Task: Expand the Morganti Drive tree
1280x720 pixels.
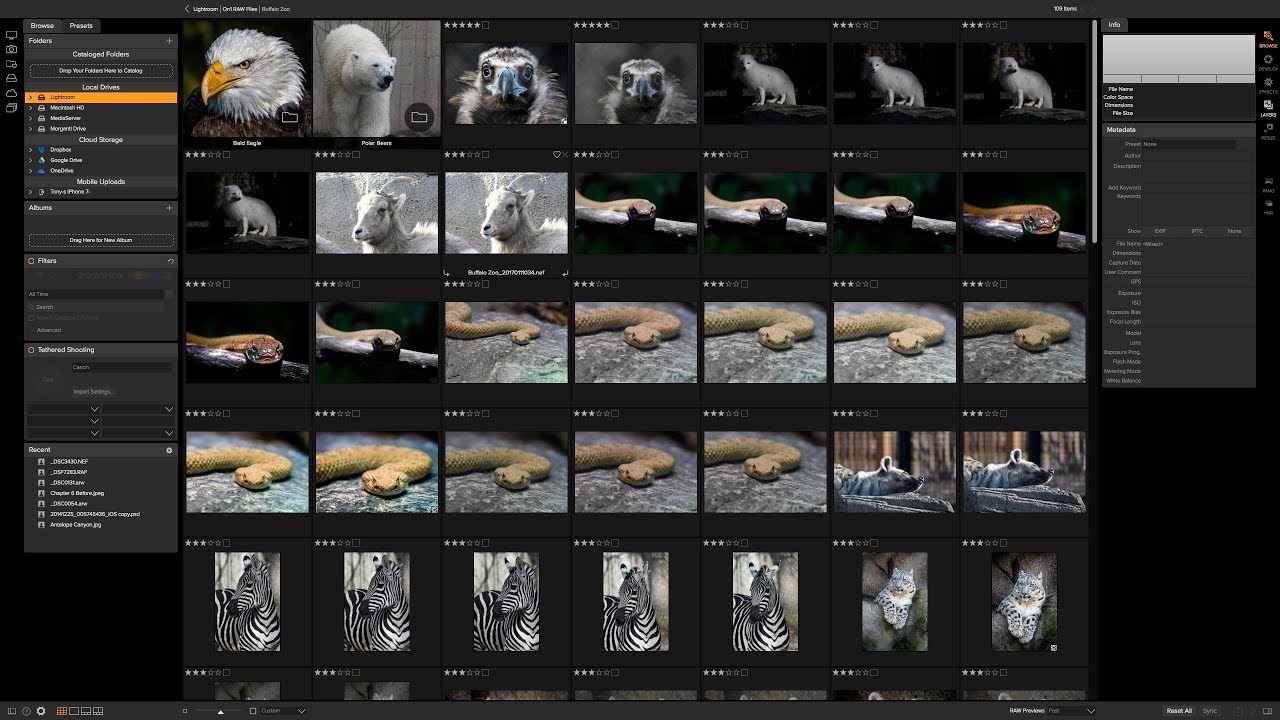Action: tap(30, 128)
